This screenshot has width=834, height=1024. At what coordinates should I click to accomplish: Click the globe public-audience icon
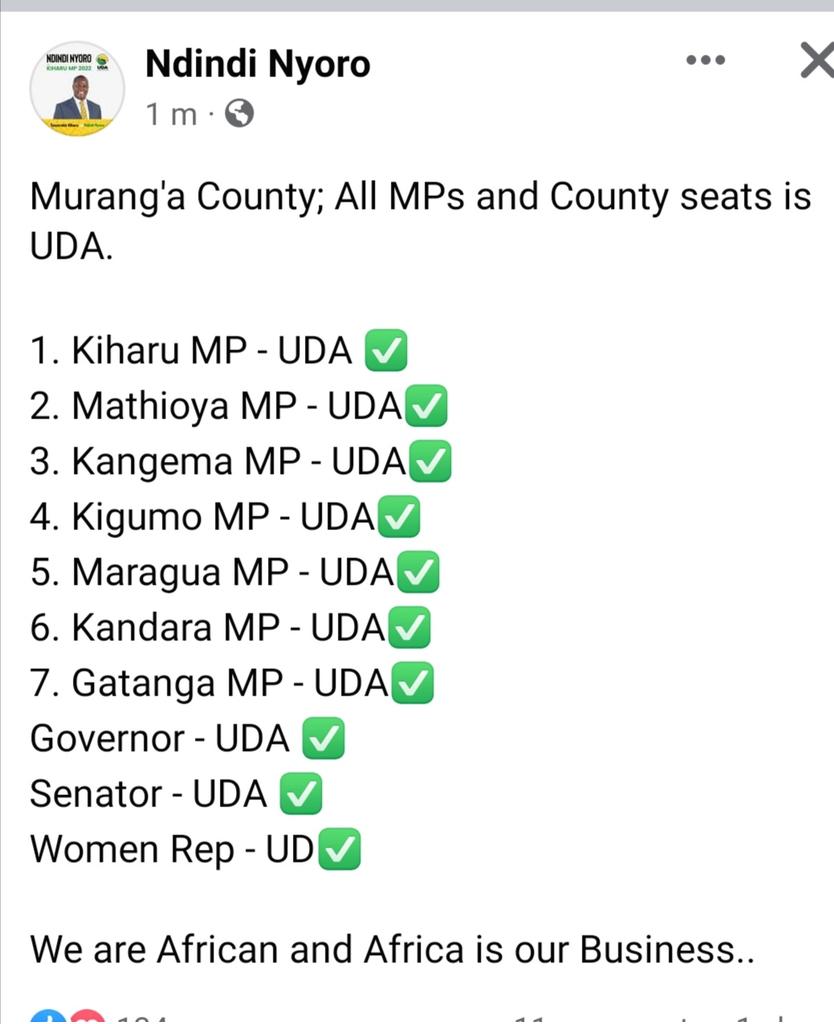239,114
